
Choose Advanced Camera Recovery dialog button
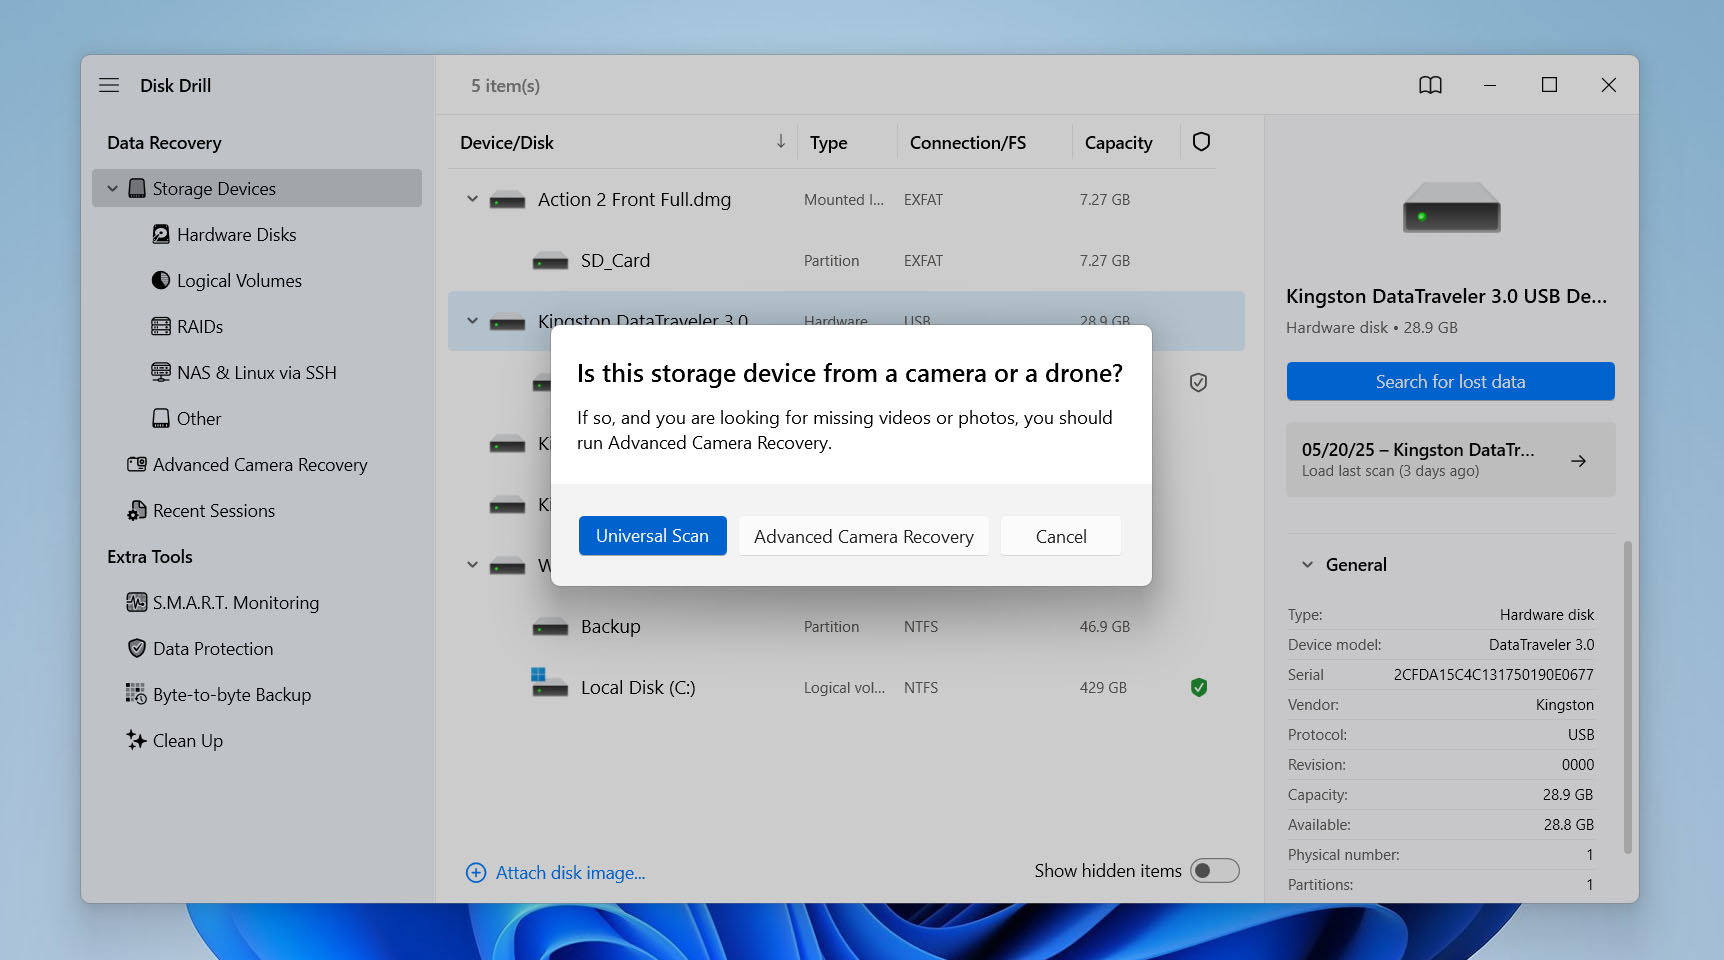[864, 536]
